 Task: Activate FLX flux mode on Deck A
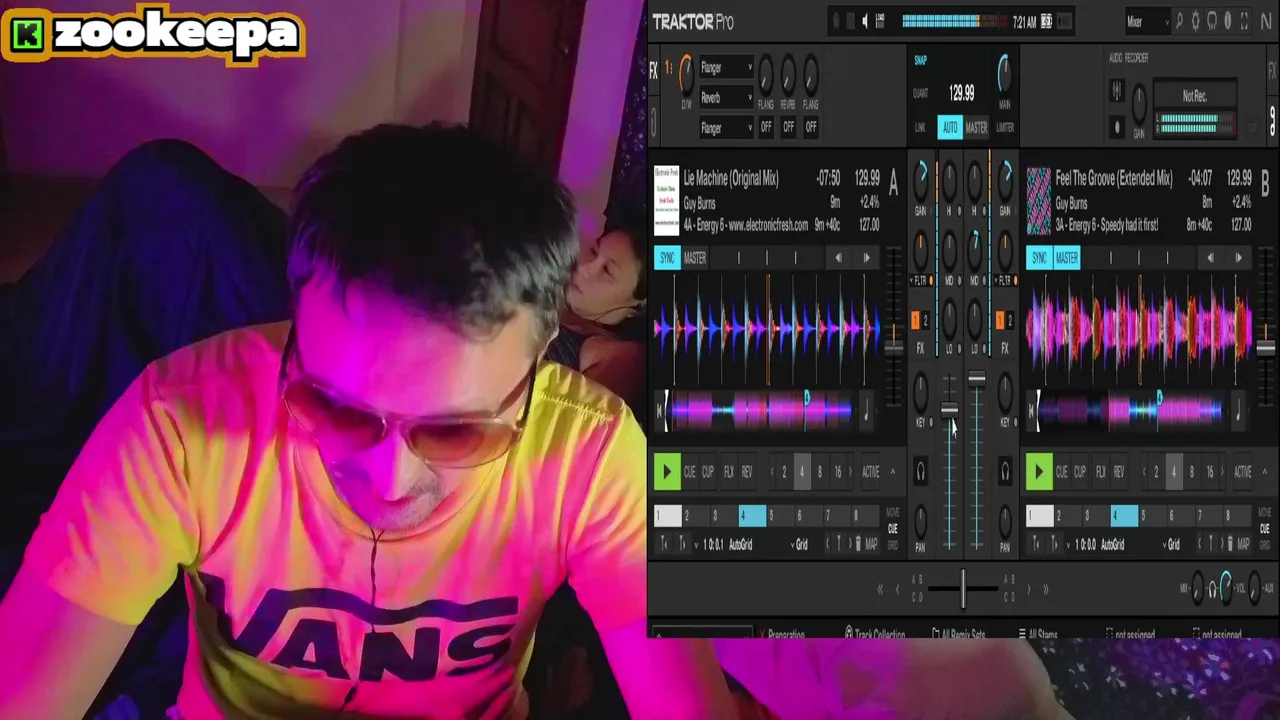(728, 472)
